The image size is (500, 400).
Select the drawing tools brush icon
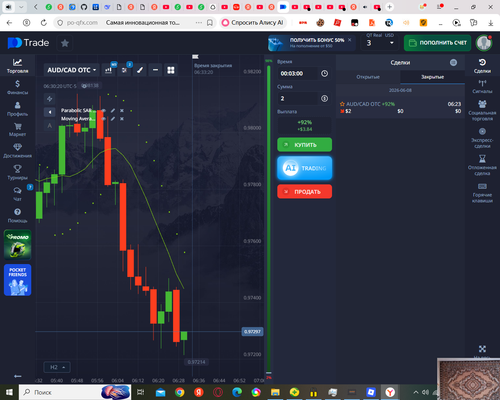[140, 70]
